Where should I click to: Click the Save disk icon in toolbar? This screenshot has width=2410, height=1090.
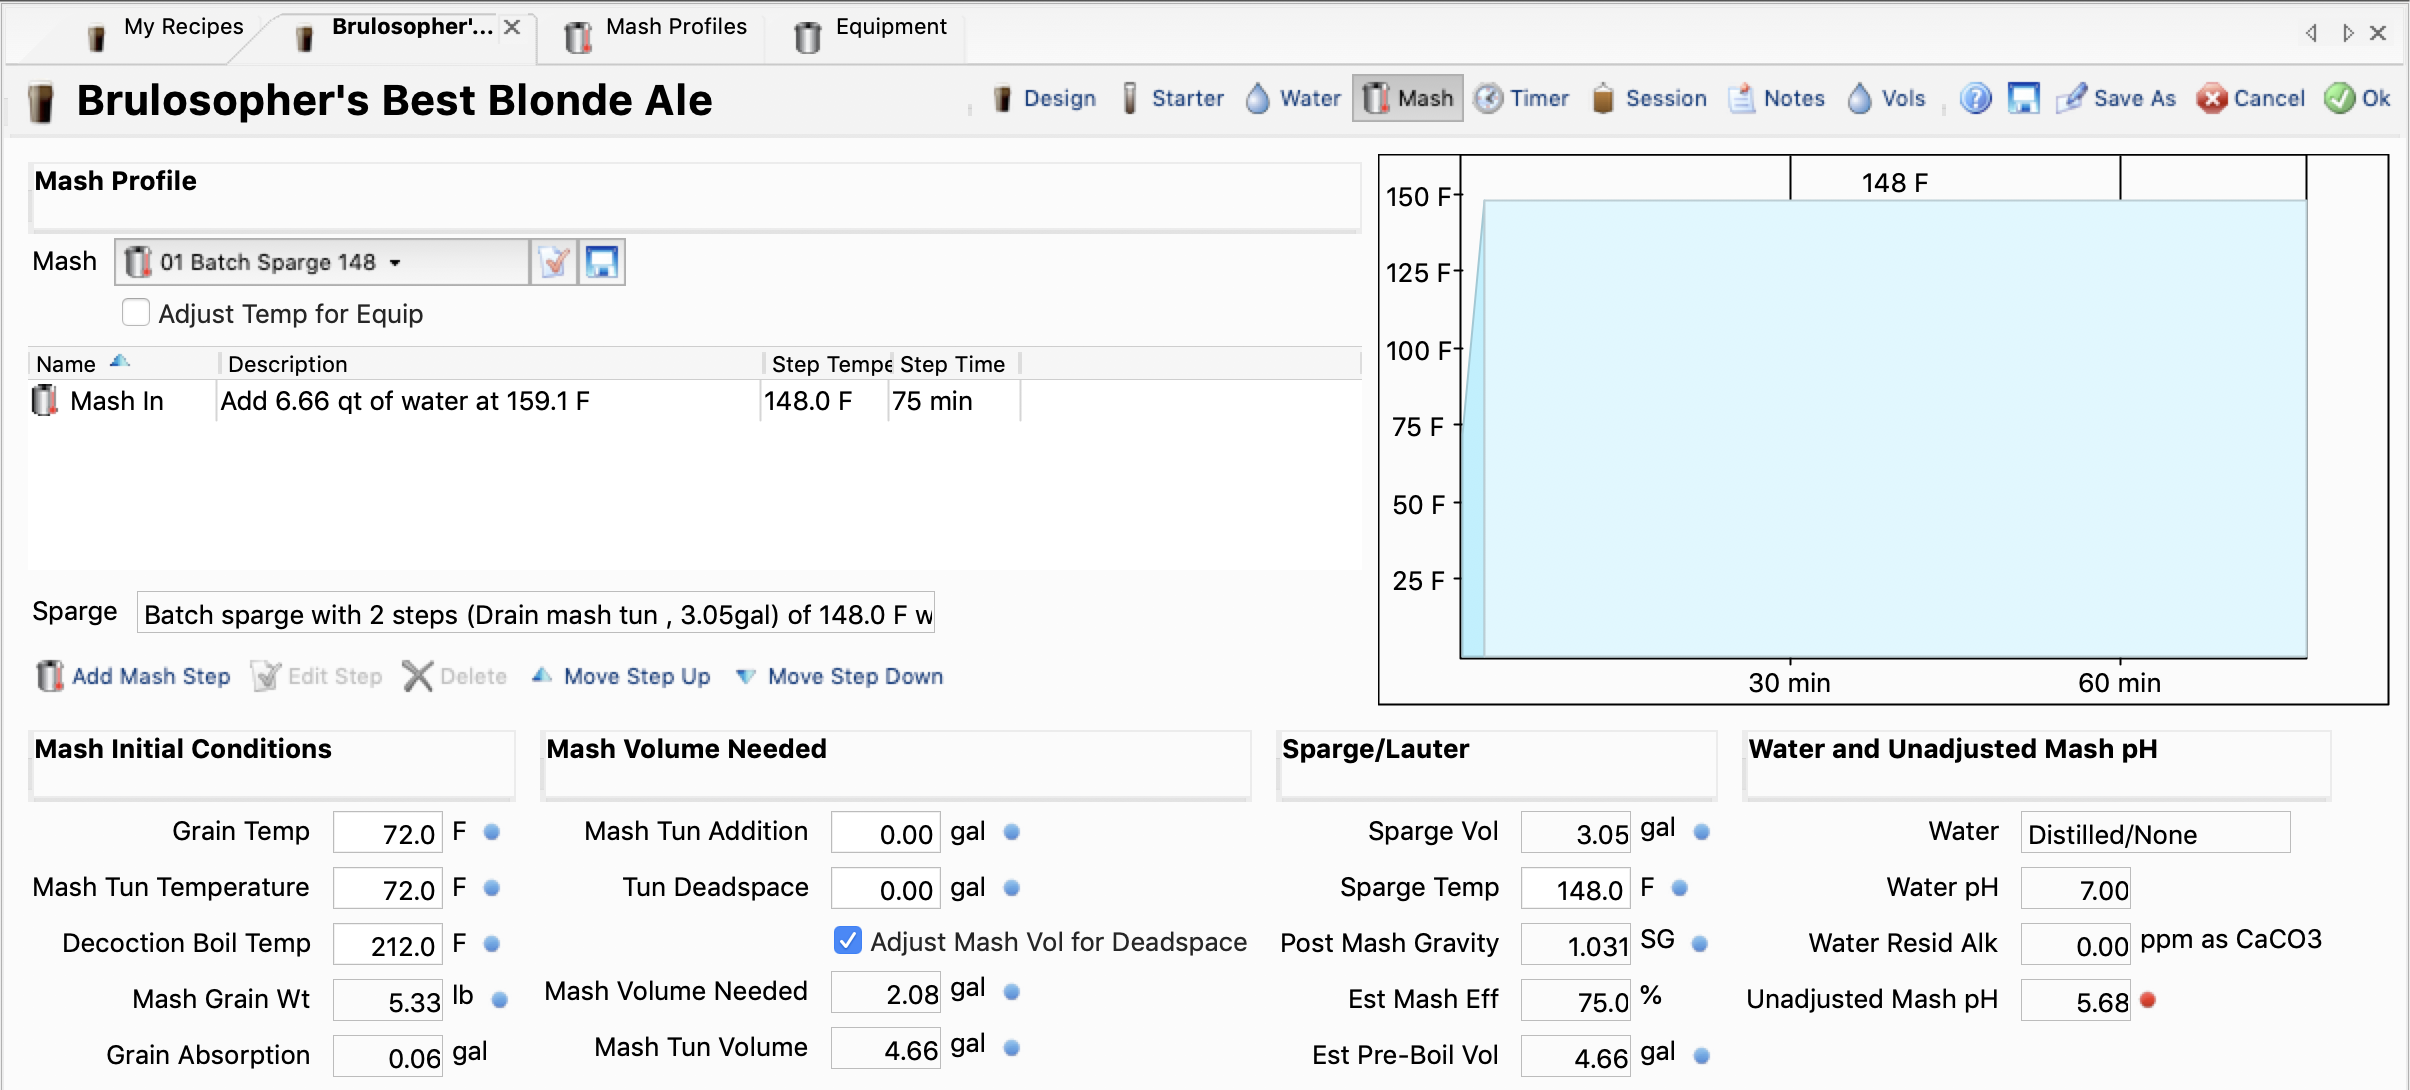tap(2023, 98)
